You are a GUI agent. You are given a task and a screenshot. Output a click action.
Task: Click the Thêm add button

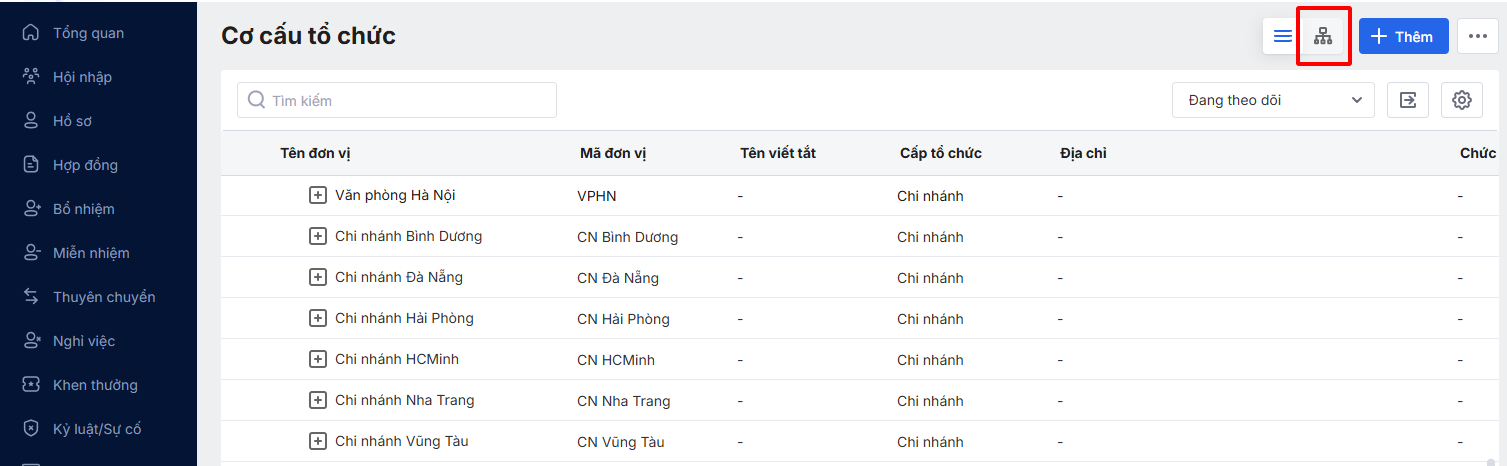coord(1403,37)
